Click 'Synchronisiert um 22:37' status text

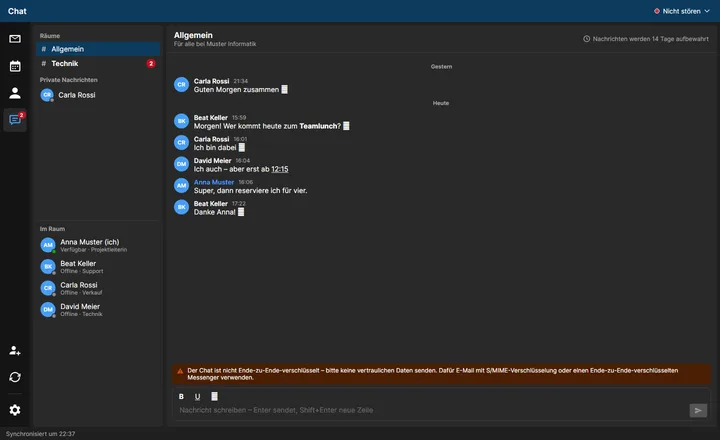coord(40,434)
